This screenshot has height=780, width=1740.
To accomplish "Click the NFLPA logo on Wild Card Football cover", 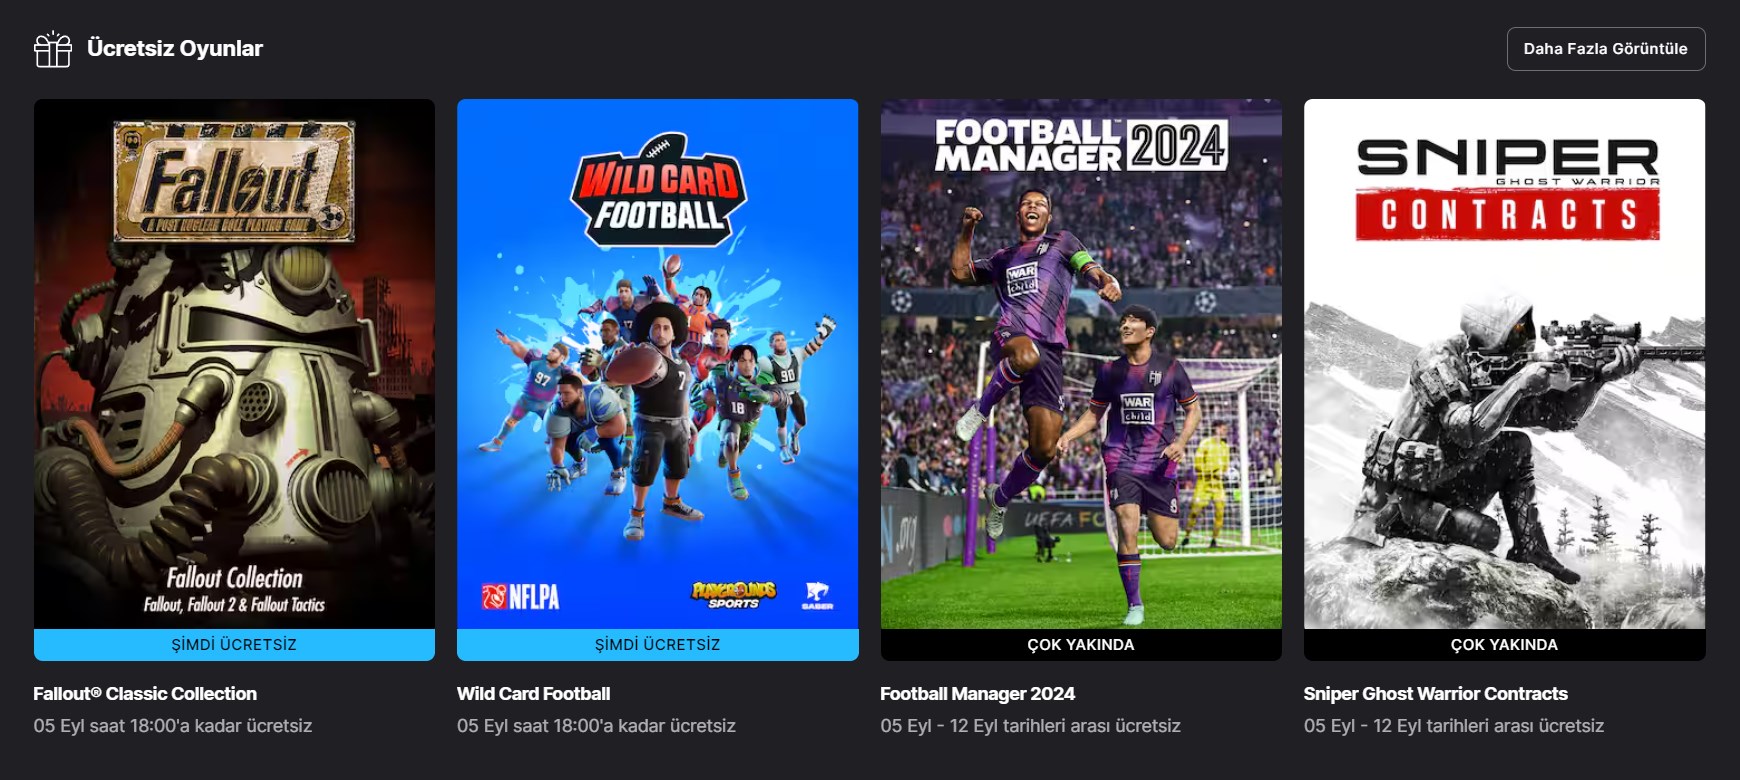I will coord(520,597).
